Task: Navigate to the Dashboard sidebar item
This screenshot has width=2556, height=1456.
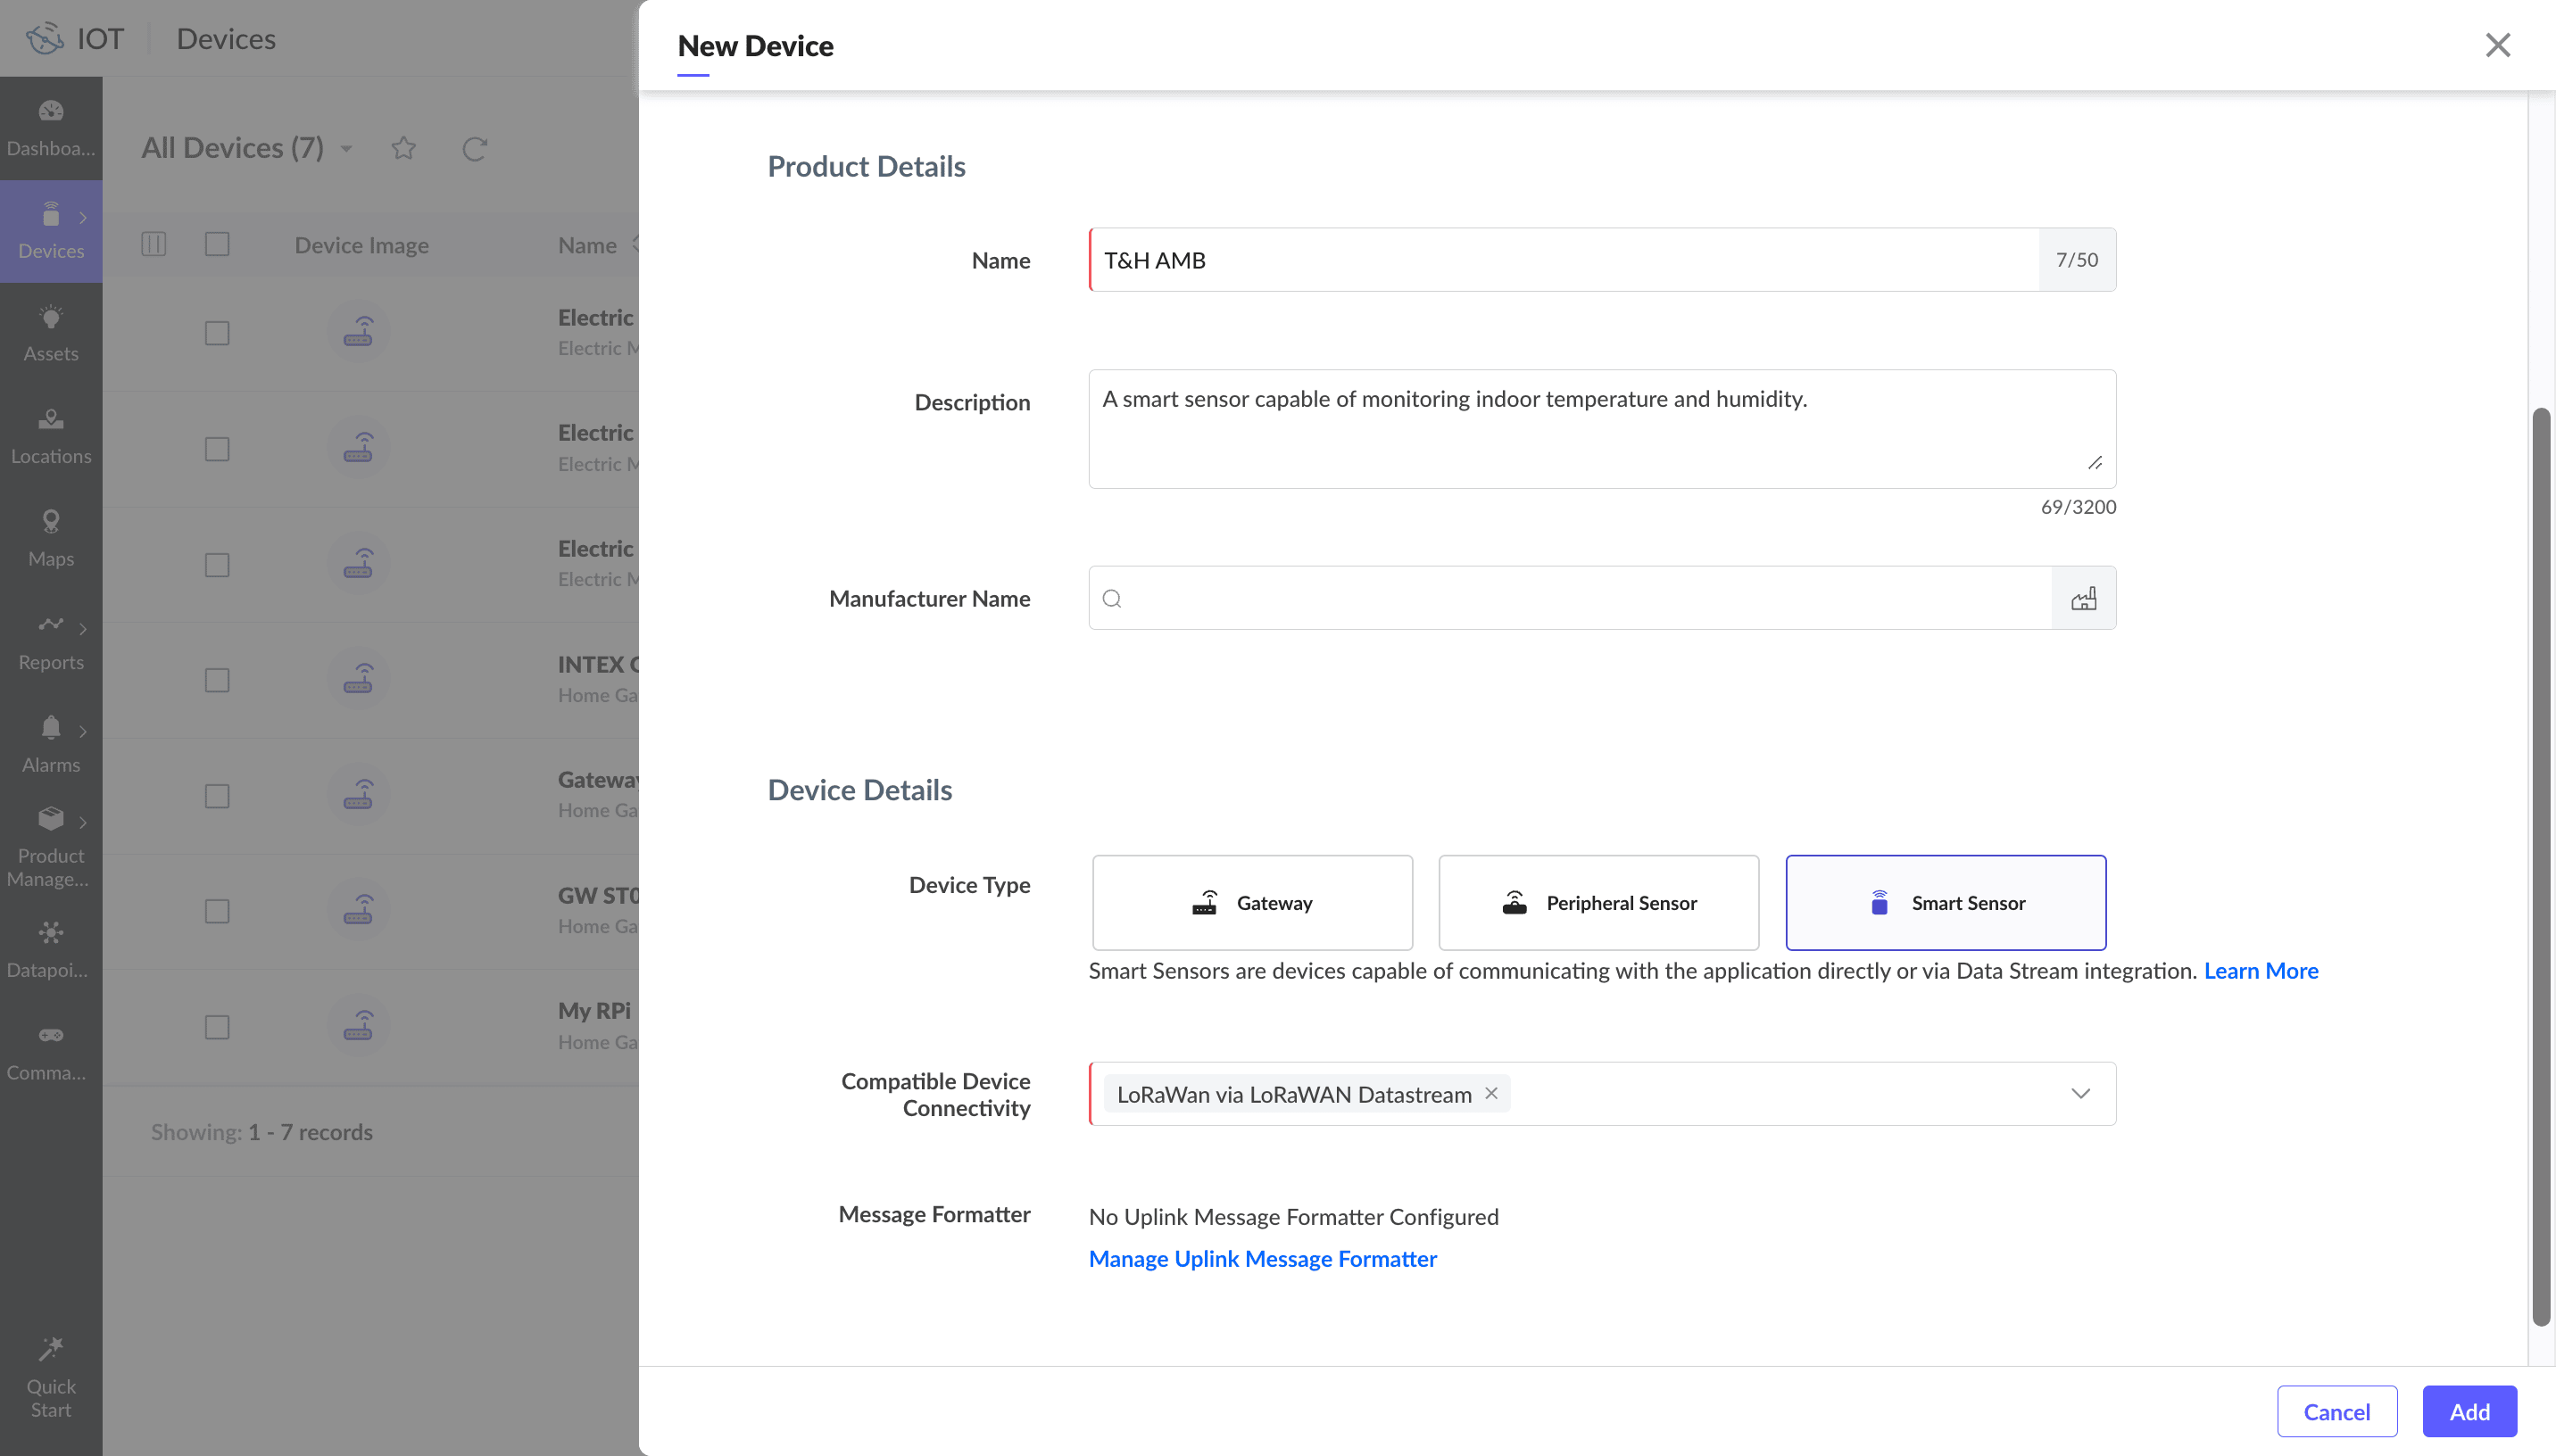Action: click(51, 128)
